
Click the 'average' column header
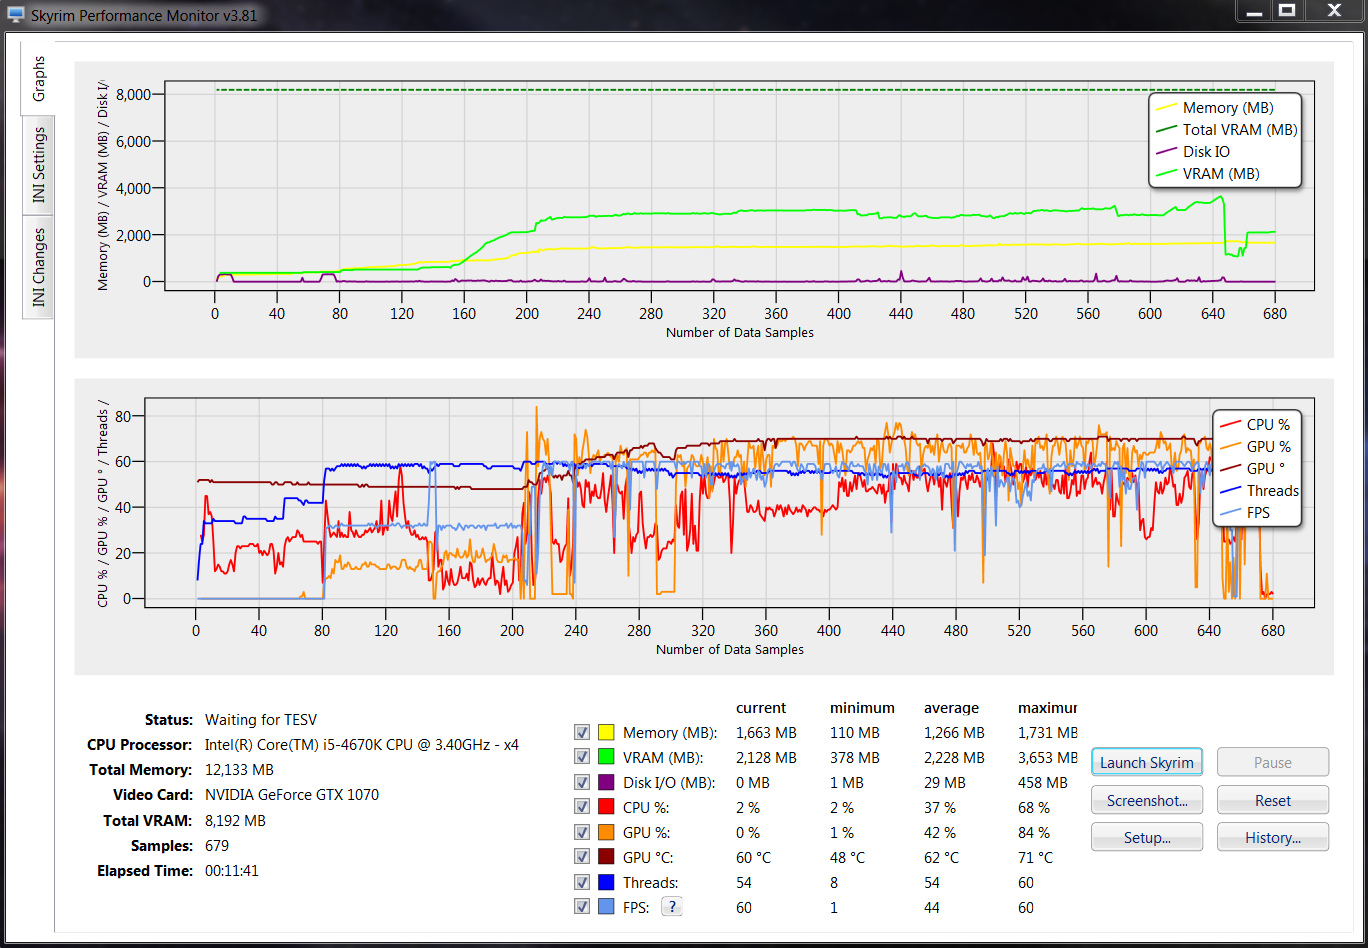tap(952, 708)
